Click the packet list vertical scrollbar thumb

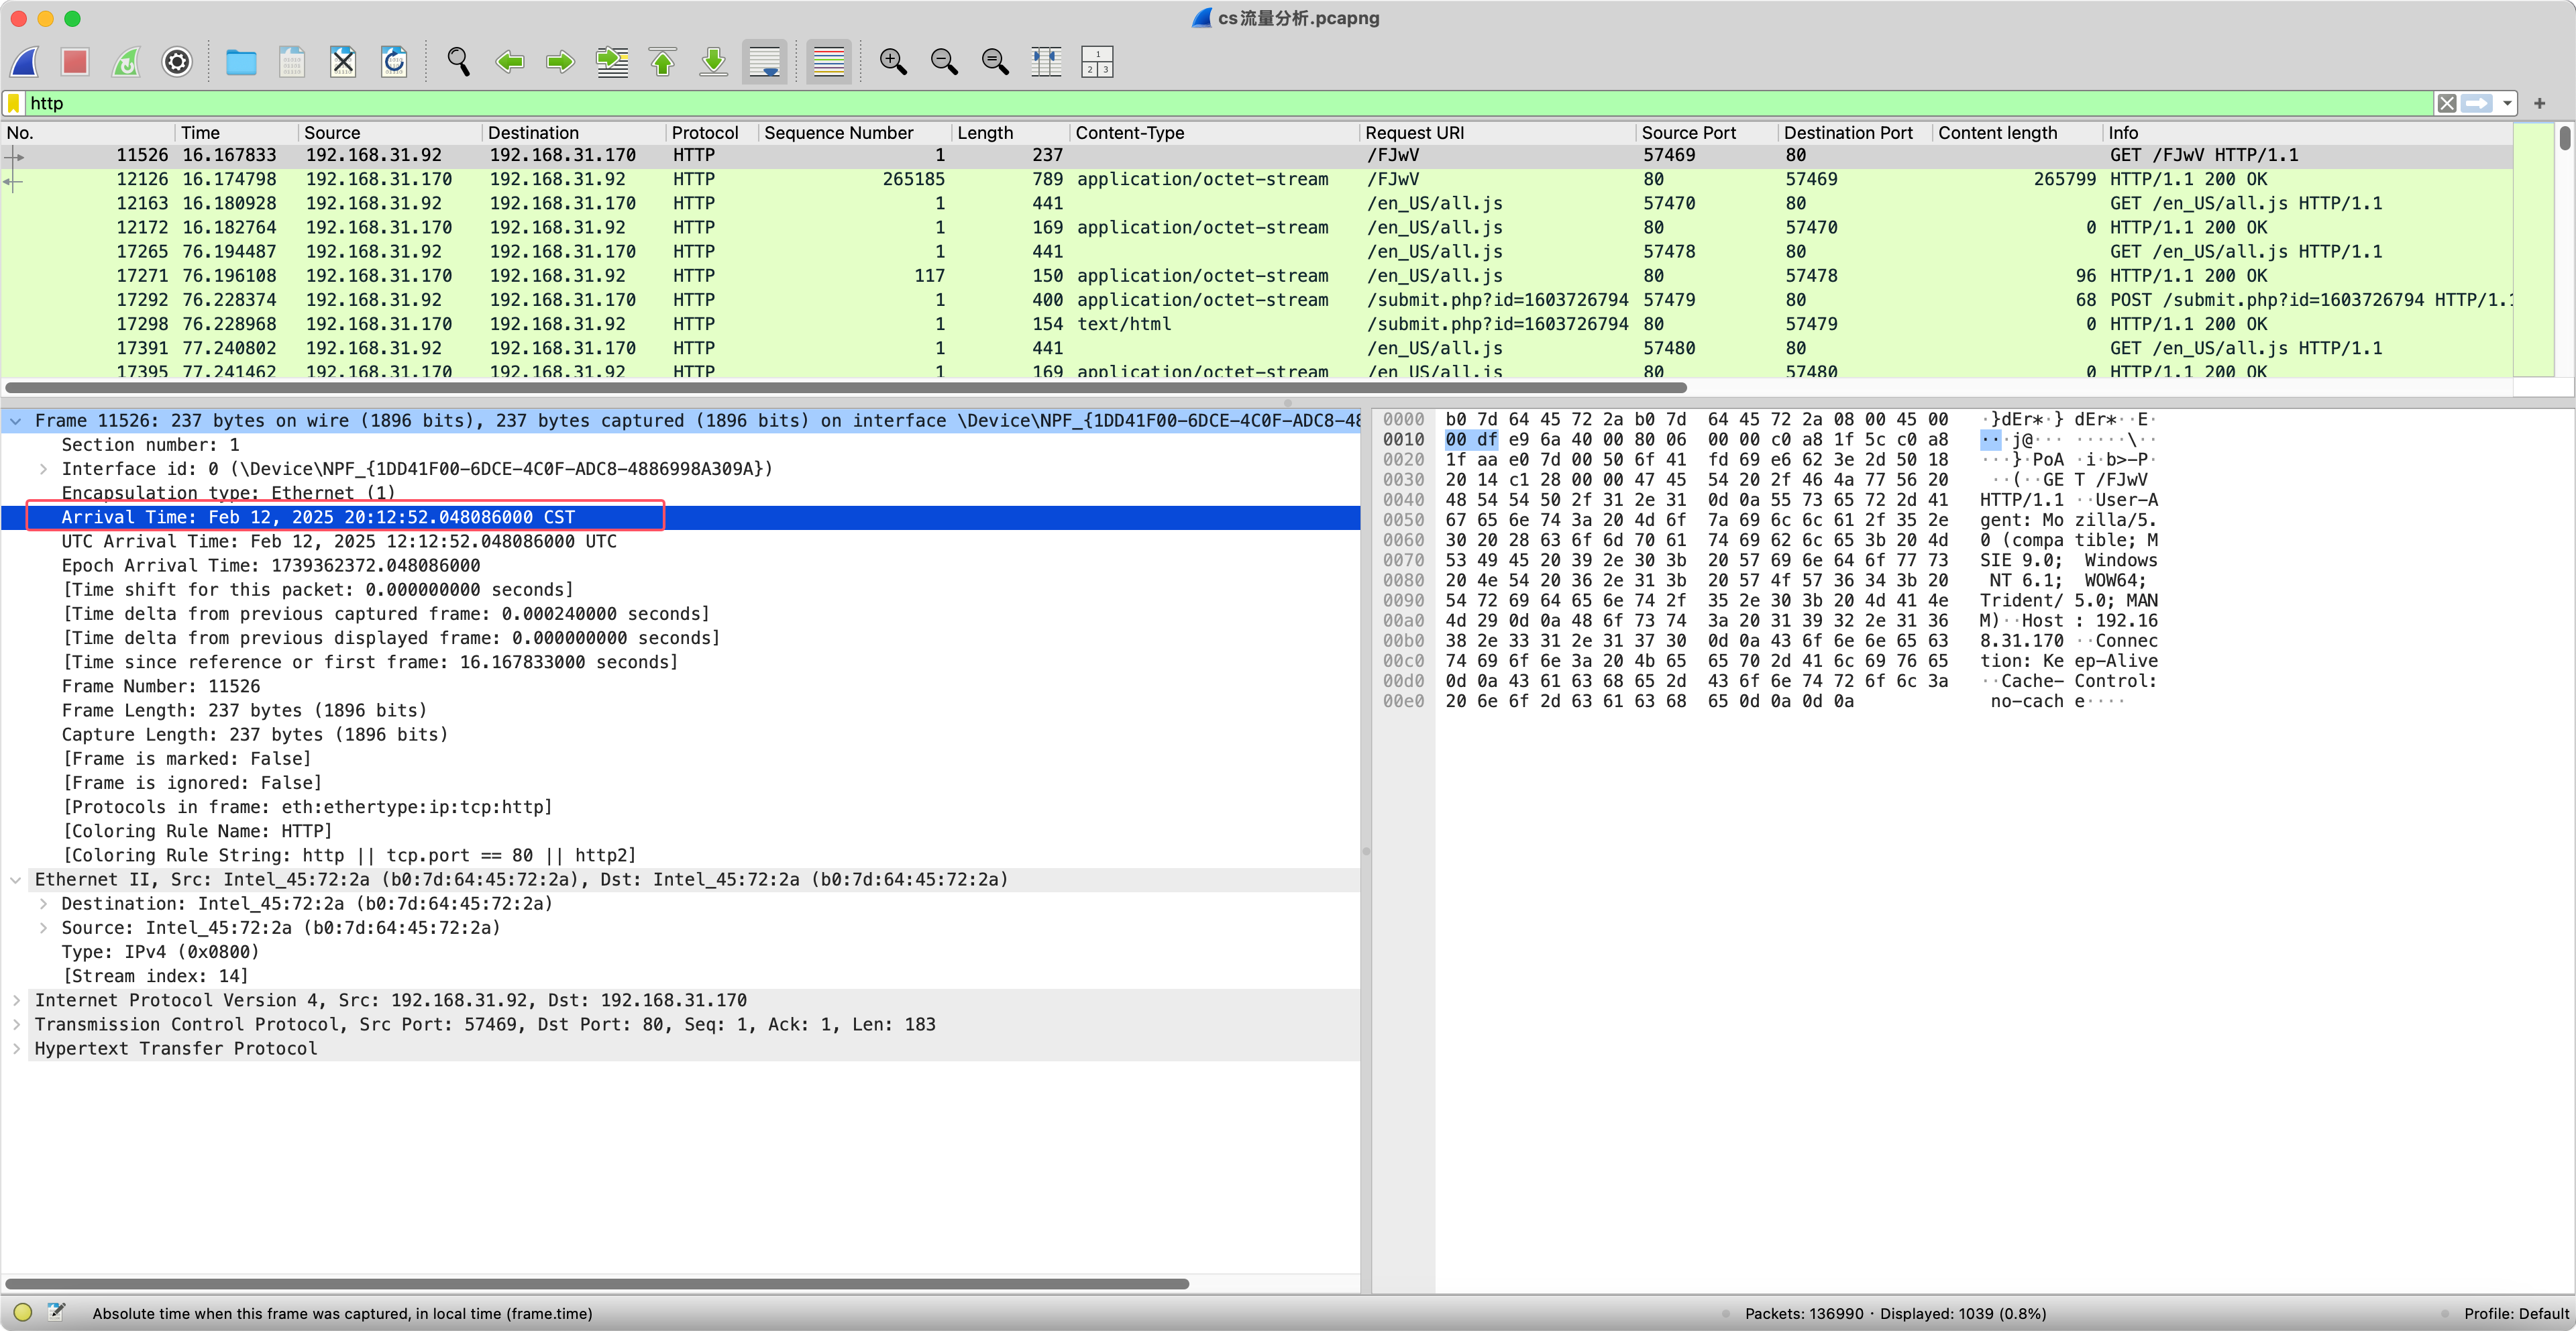coord(2564,138)
